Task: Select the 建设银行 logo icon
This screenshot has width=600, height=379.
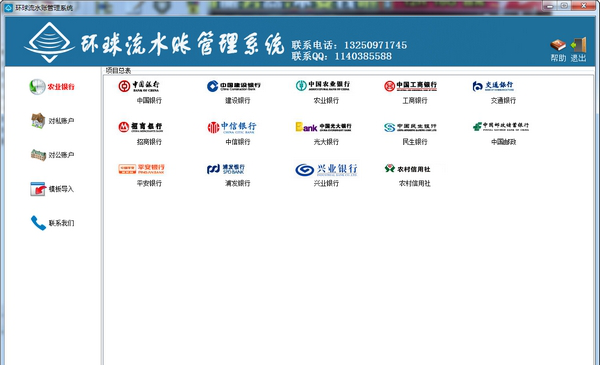Action: (x=234, y=86)
